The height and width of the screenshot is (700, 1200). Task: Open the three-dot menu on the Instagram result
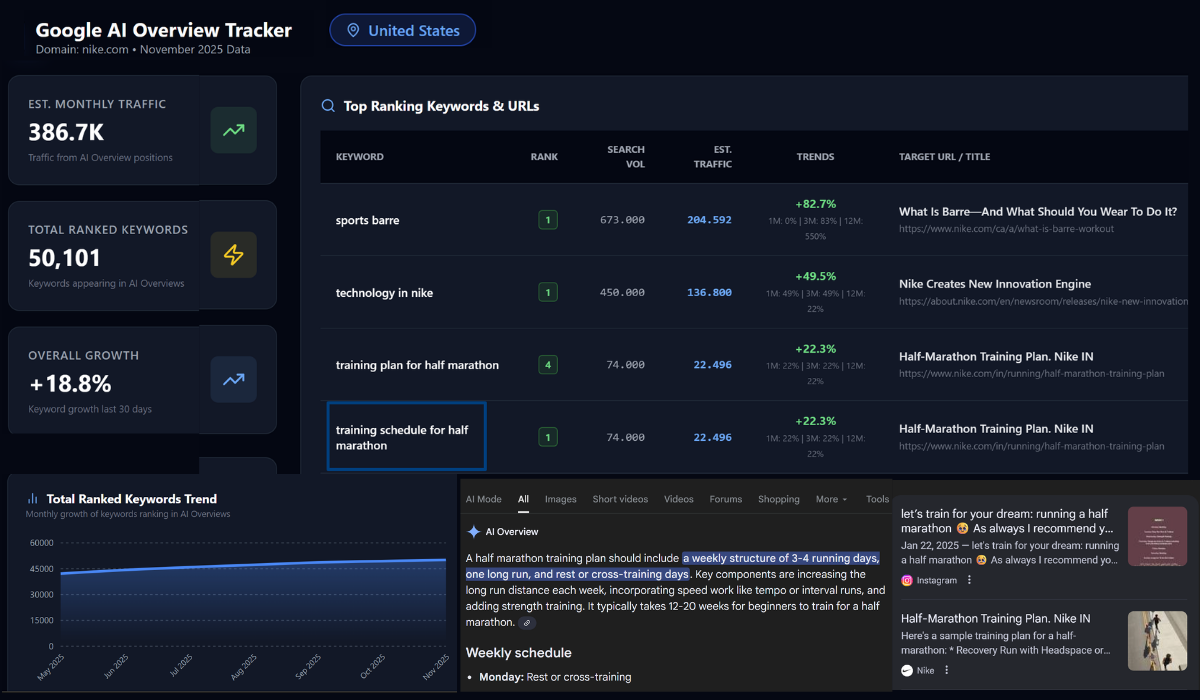(968, 579)
